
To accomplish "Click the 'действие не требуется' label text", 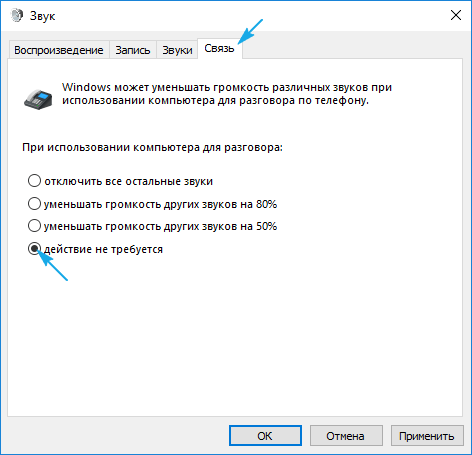I will click(103, 249).
